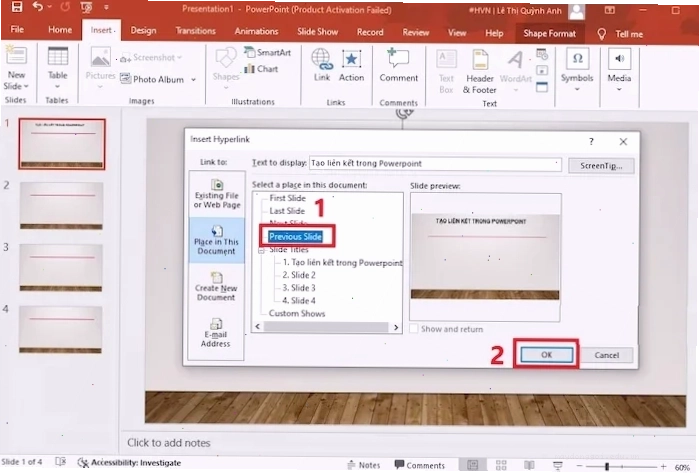Choose E-mail Address link type
The width and height of the screenshot is (699, 473).
point(216,333)
